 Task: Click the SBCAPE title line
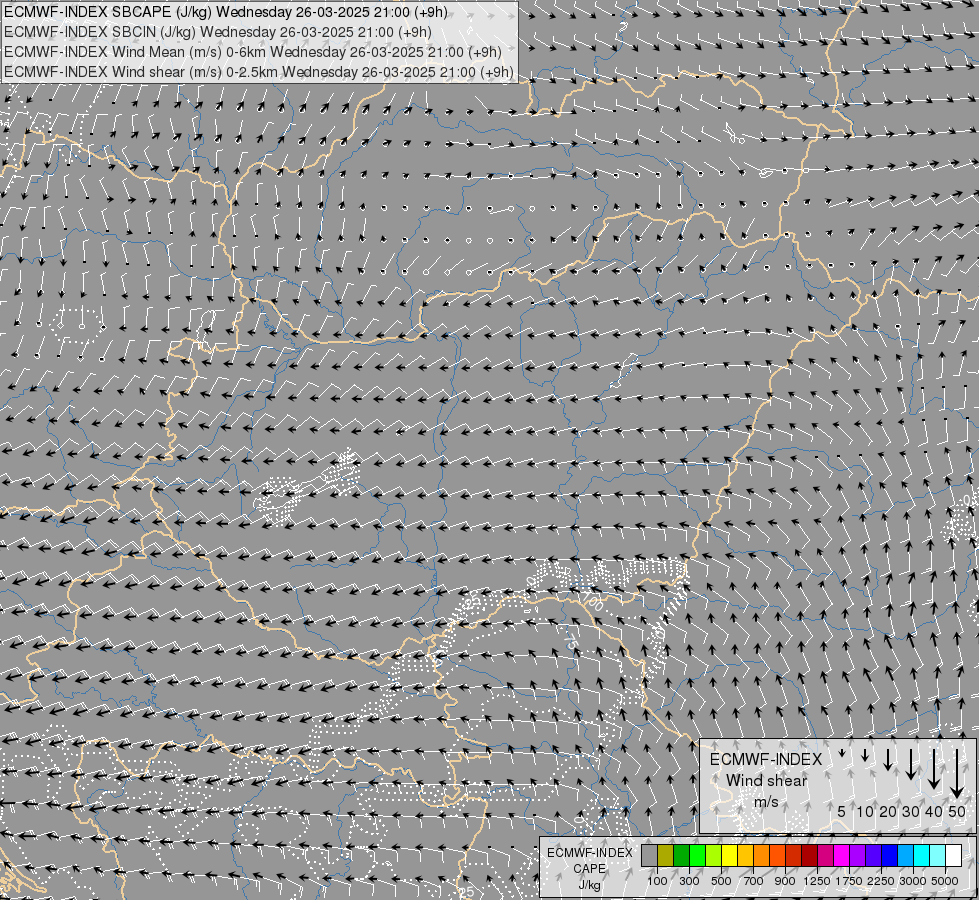tap(225, 12)
